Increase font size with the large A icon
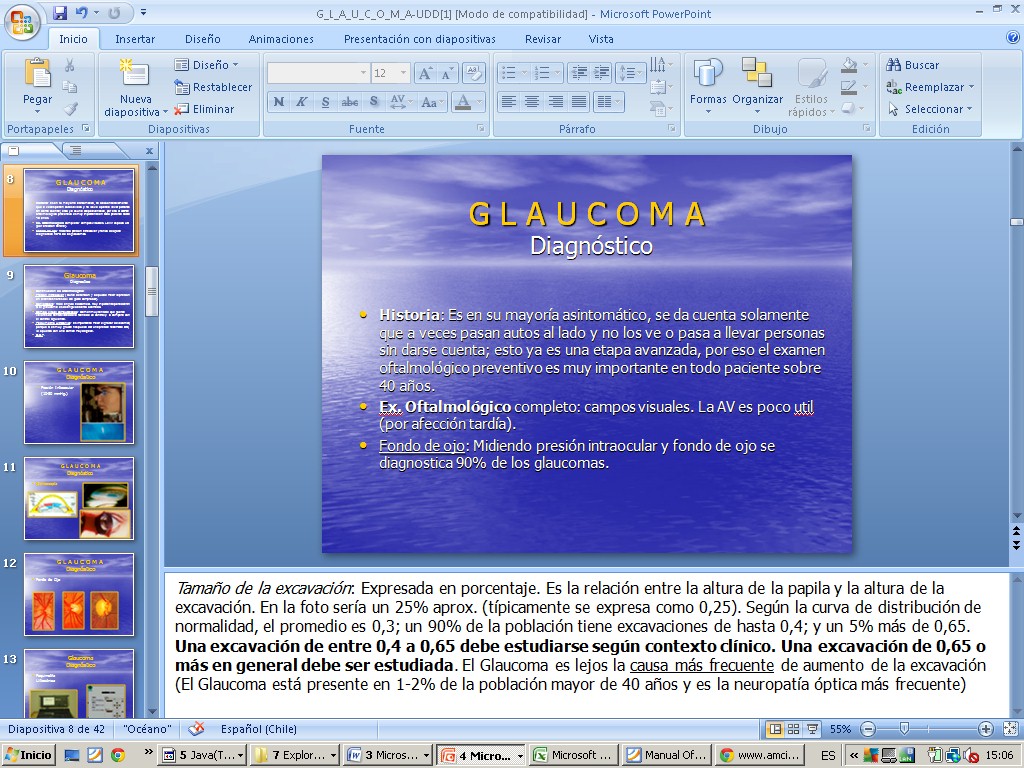The height and width of the screenshot is (768, 1024). [x=424, y=74]
